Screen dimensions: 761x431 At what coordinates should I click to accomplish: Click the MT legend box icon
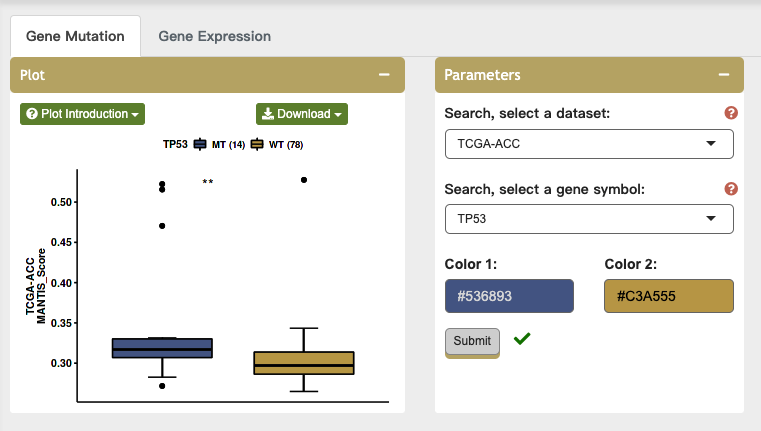(200, 145)
